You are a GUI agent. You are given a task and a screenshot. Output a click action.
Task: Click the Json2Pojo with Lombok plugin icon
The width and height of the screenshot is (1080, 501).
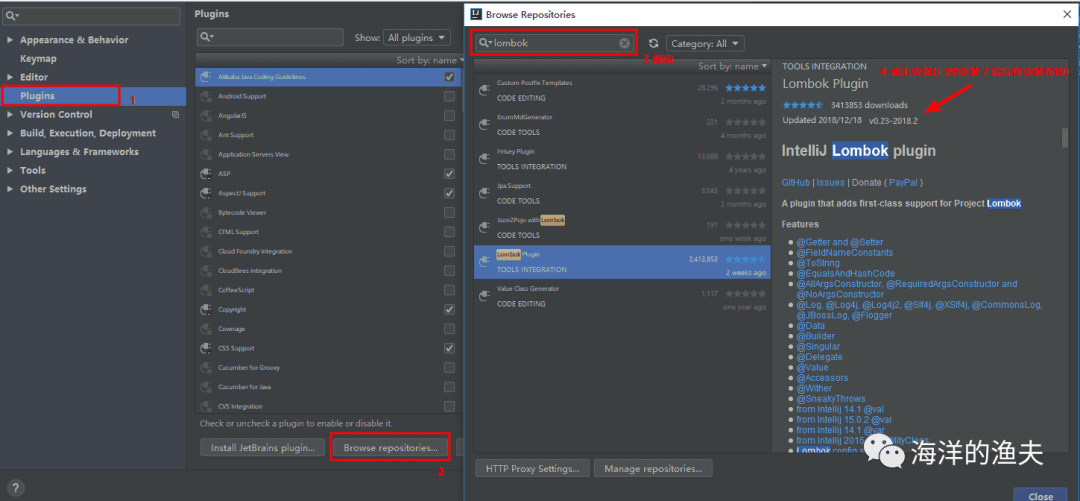pyautogui.click(x=484, y=227)
